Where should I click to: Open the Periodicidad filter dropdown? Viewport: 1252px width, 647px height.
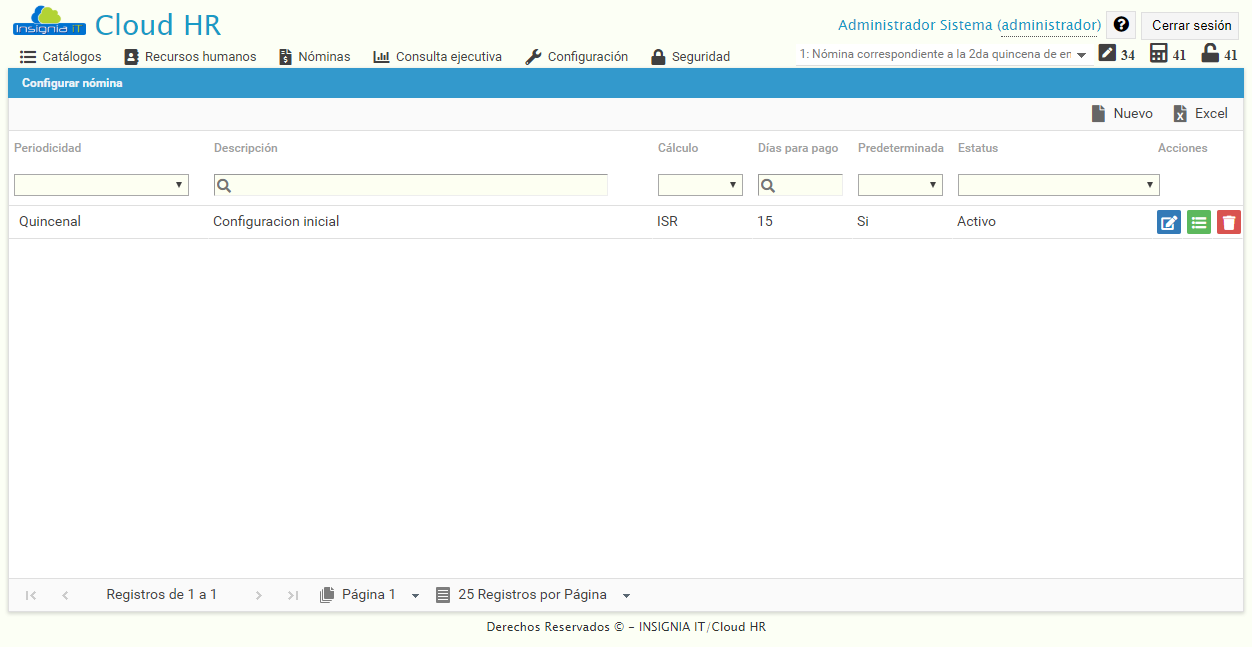pyautogui.click(x=100, y=184)
